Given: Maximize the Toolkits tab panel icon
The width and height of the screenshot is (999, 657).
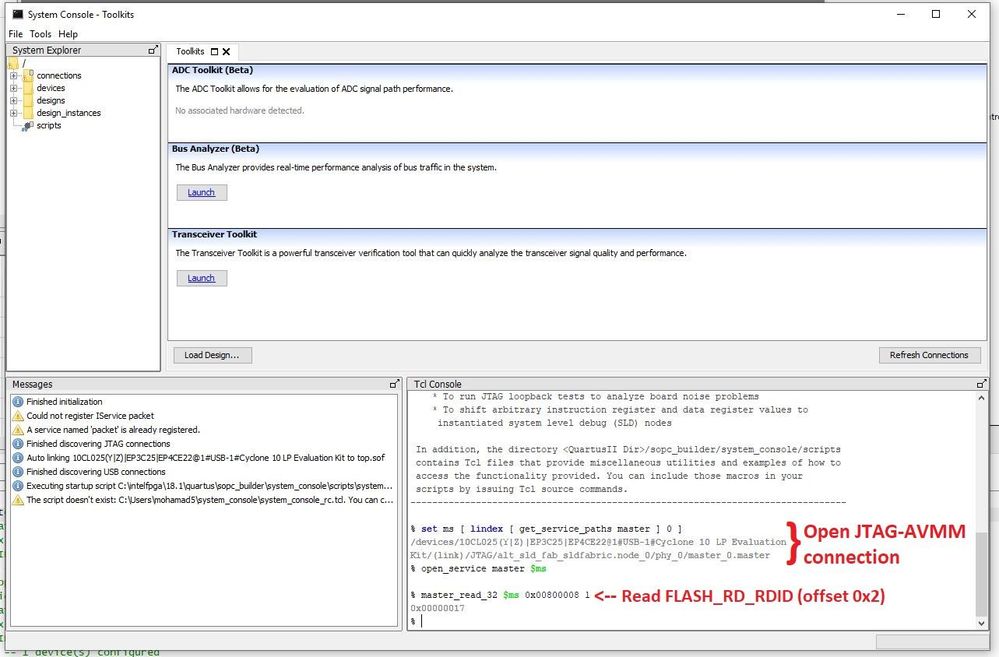Looking at the screenshot, I should tap(214, 52).
